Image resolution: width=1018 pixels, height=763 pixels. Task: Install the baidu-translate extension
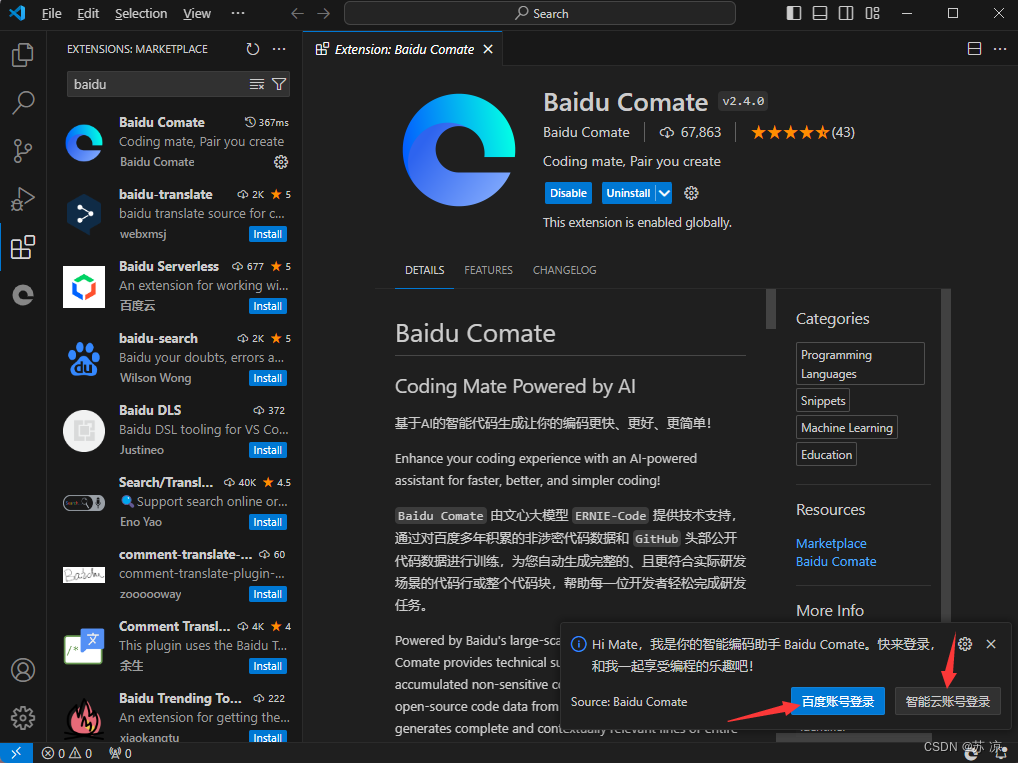click(267, 234)
